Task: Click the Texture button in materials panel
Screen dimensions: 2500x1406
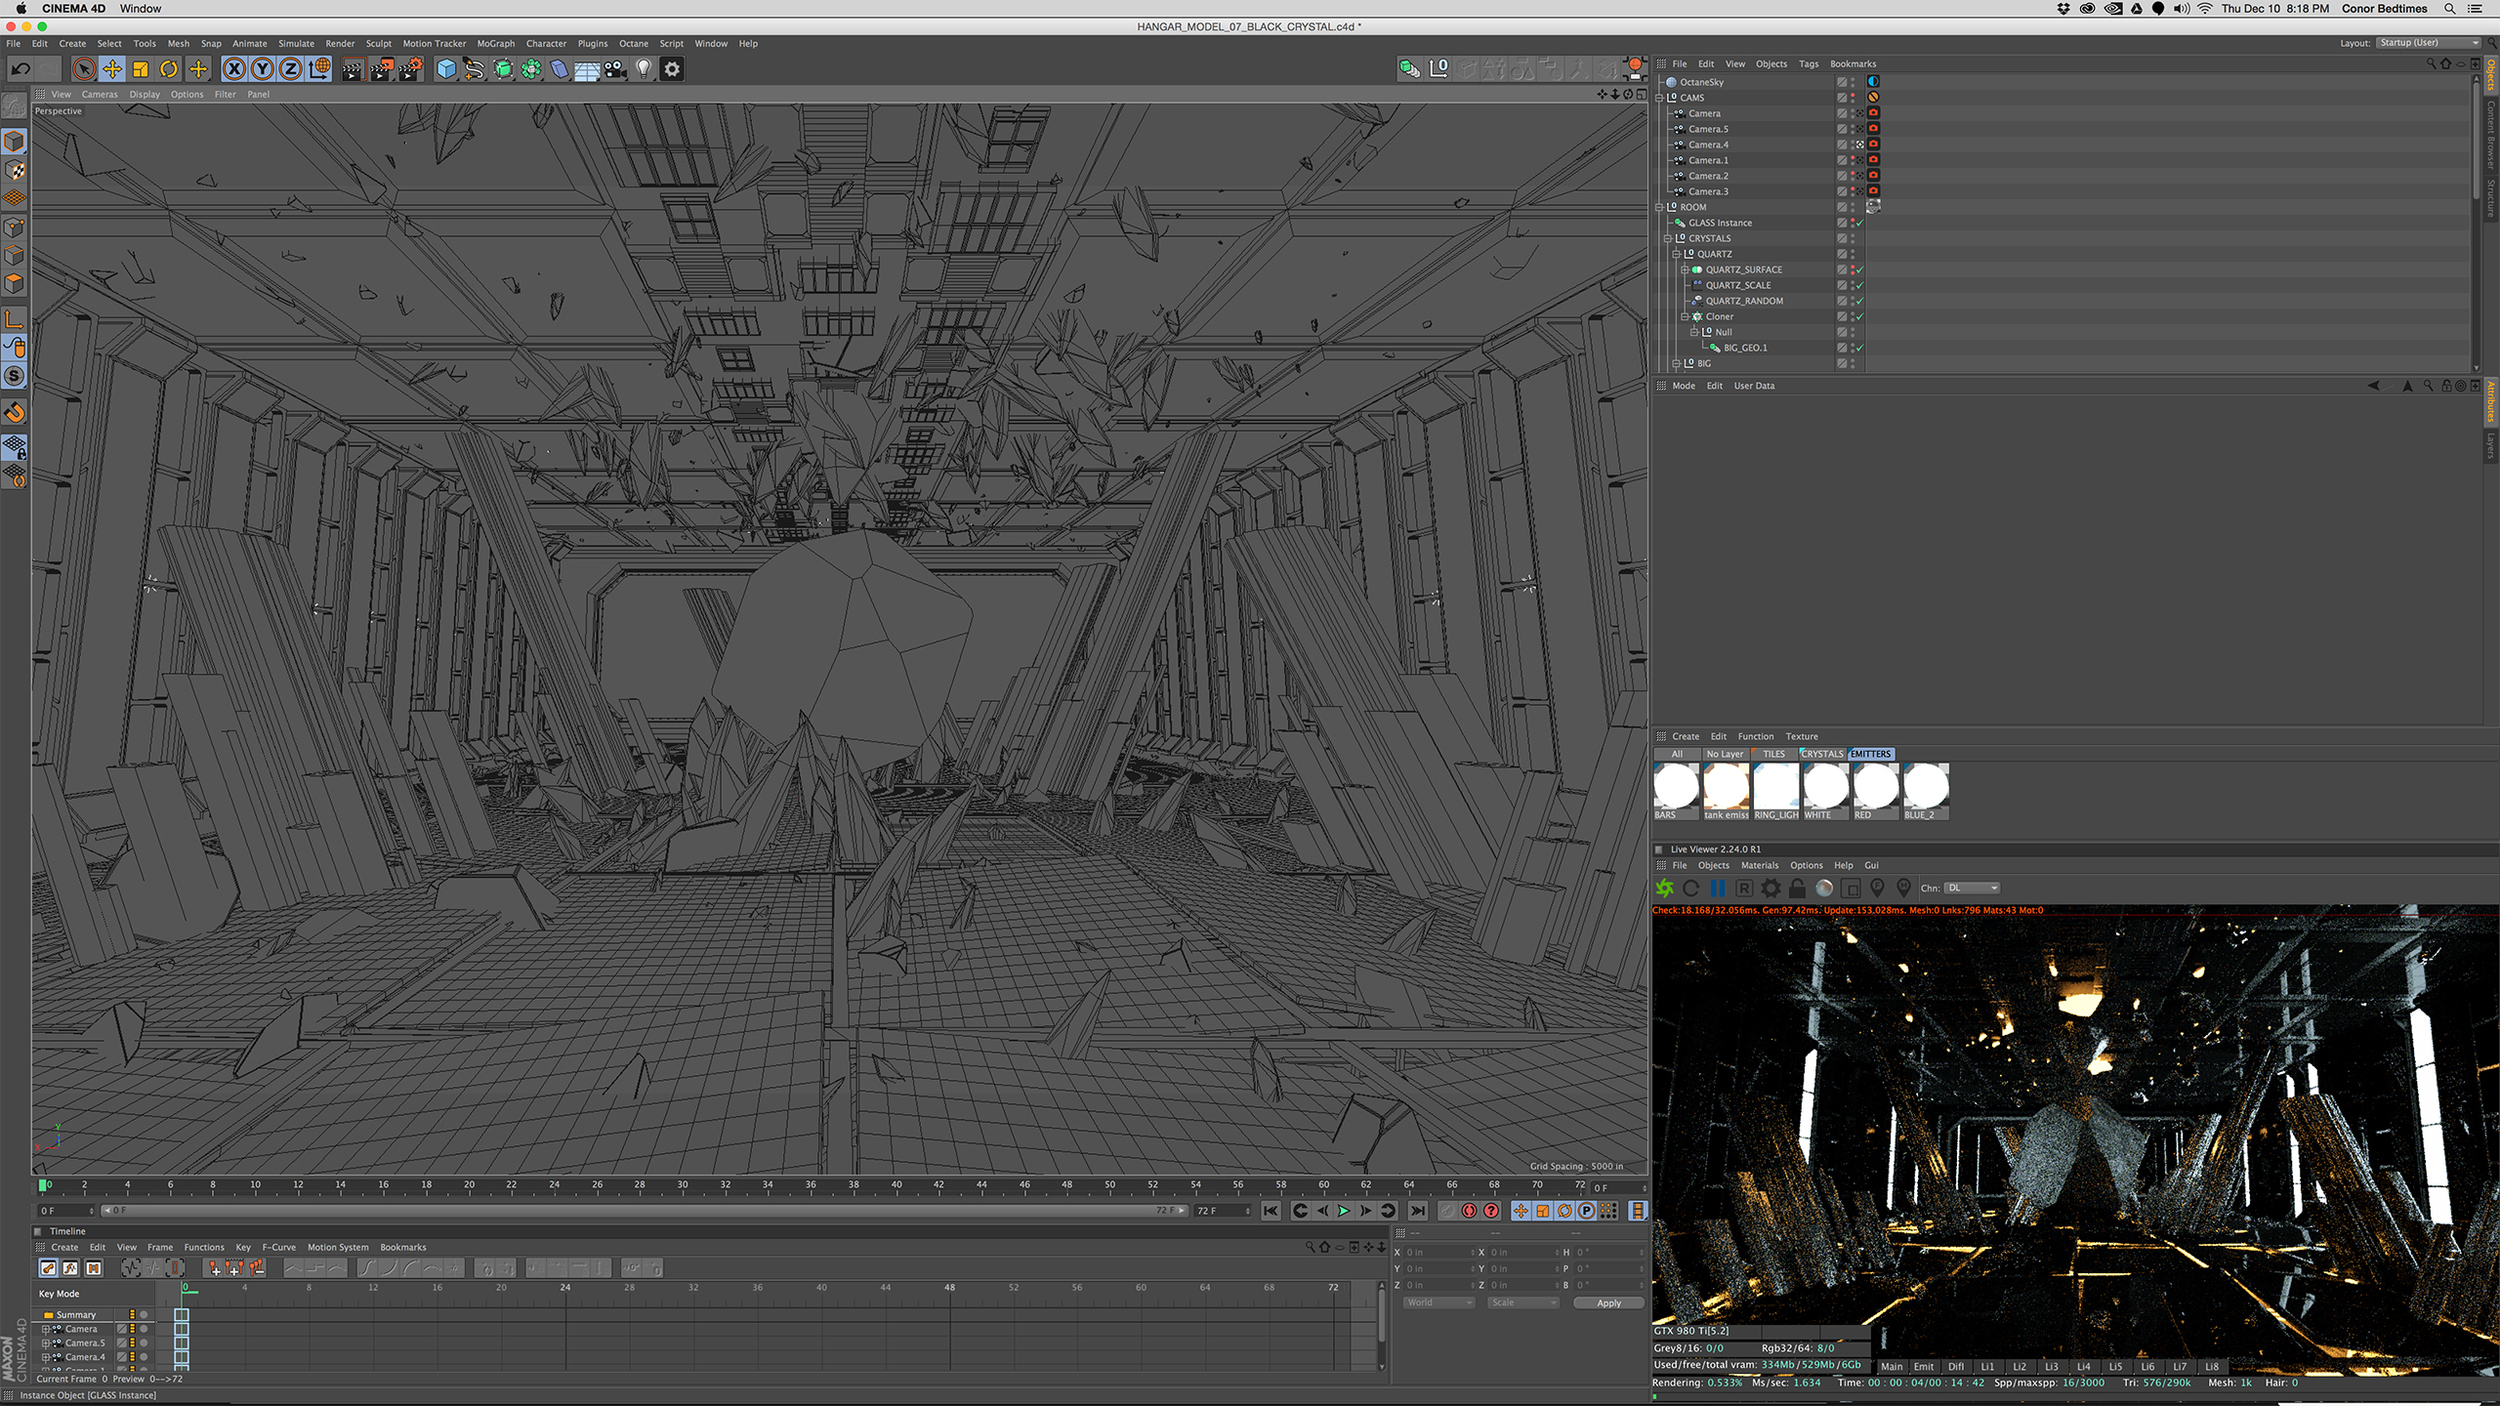Action: coord(1799,736)
